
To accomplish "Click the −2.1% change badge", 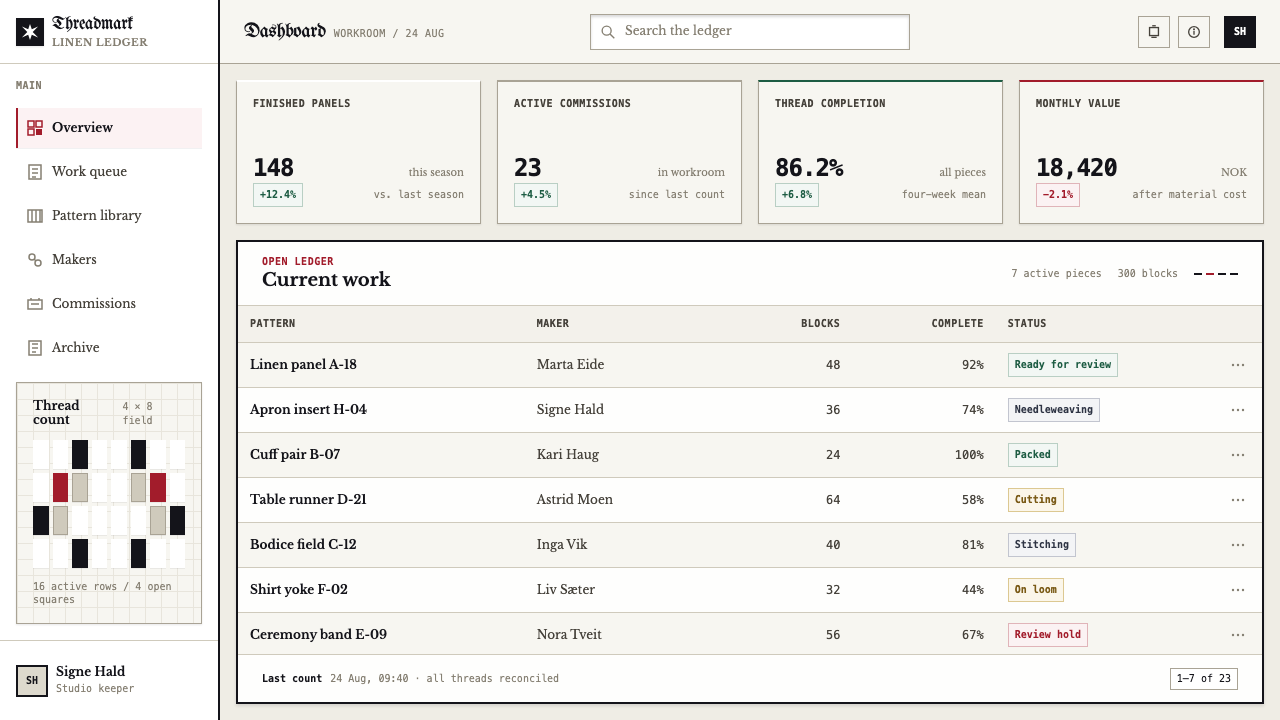I will click(x=1057, y=195).
